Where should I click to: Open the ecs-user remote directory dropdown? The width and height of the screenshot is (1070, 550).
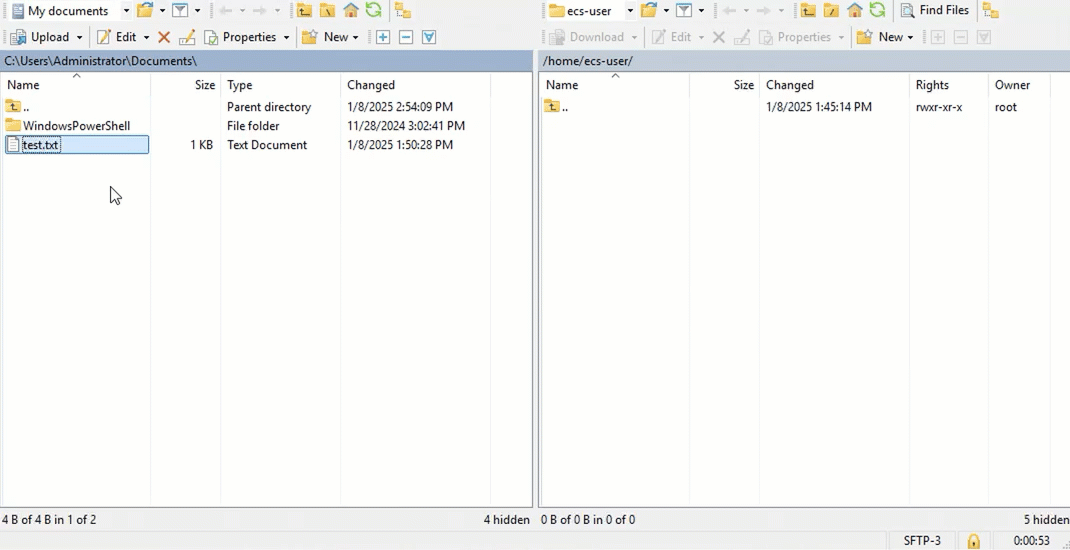(630, 11)
